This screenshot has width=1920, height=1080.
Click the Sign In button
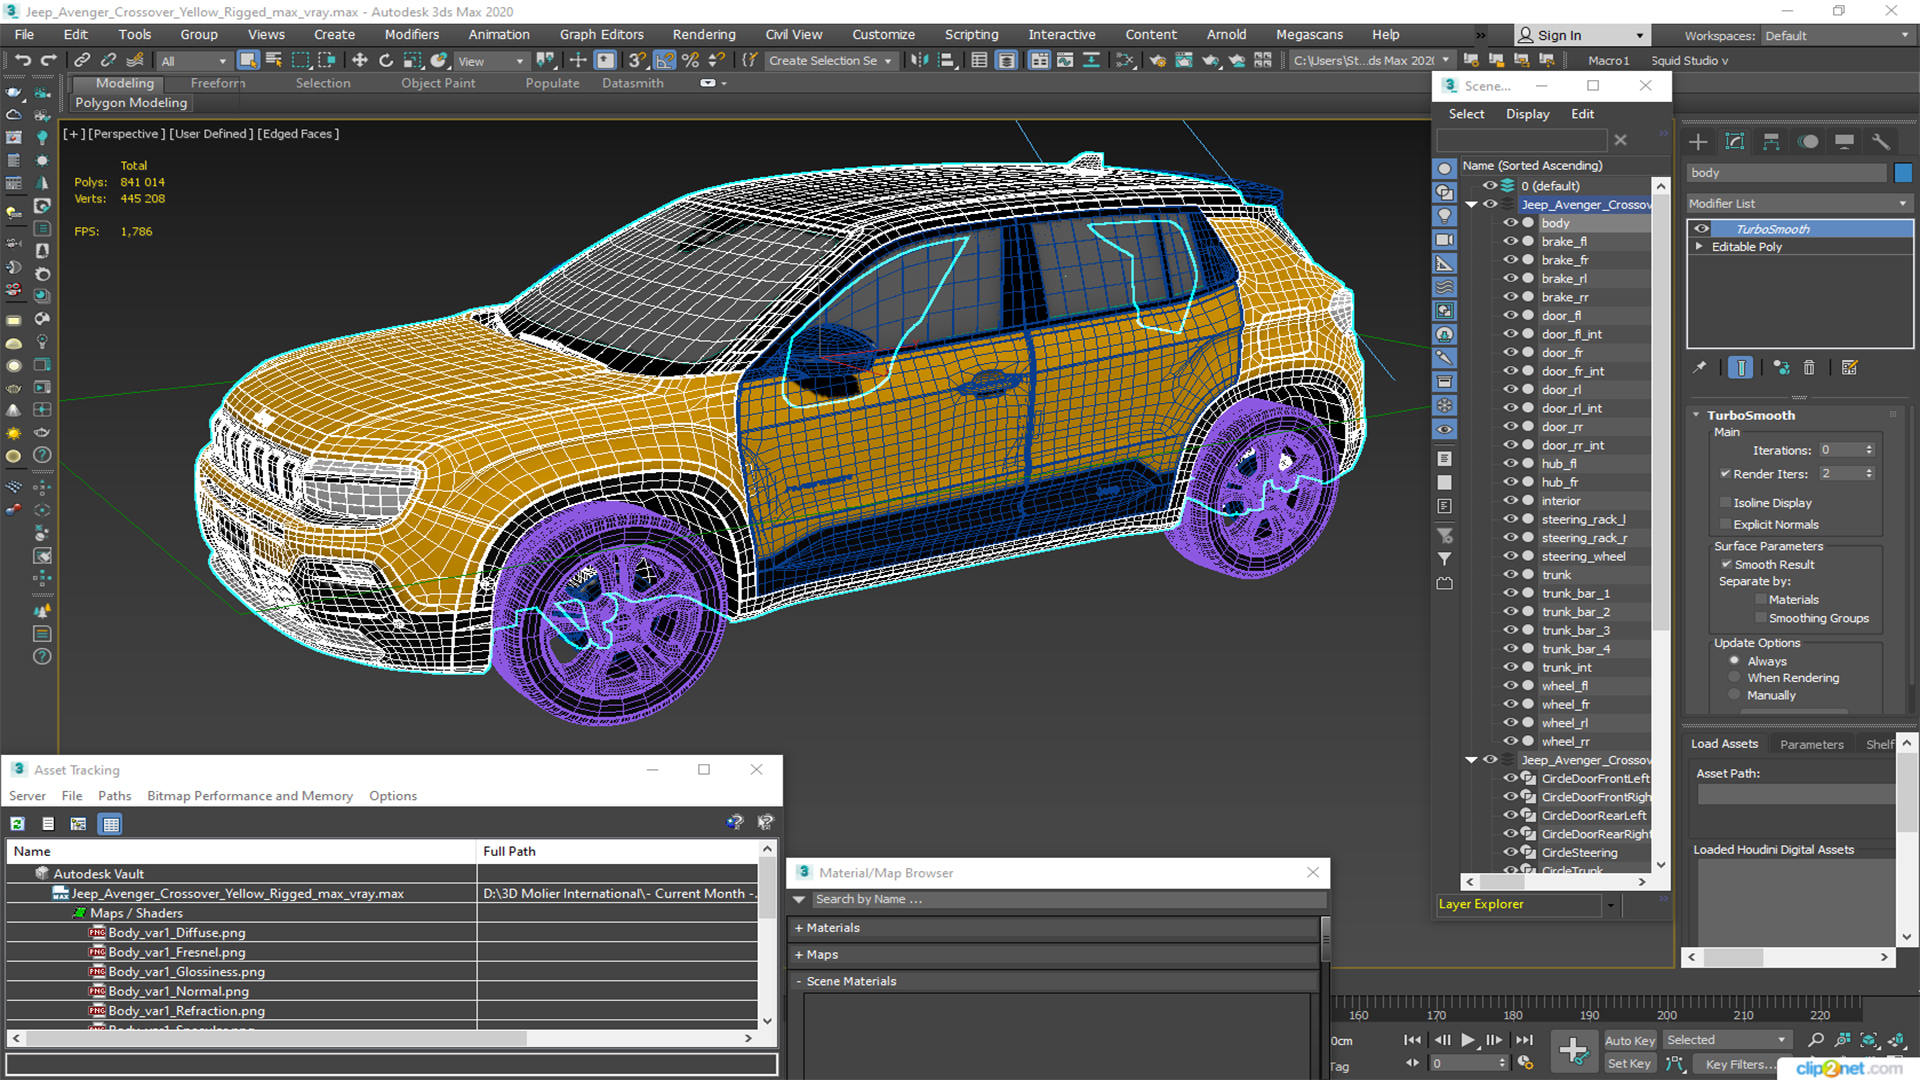point(1580,35)
